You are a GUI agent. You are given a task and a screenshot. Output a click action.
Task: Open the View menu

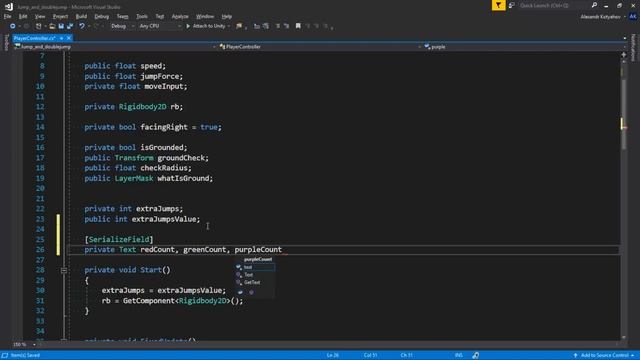40,16
